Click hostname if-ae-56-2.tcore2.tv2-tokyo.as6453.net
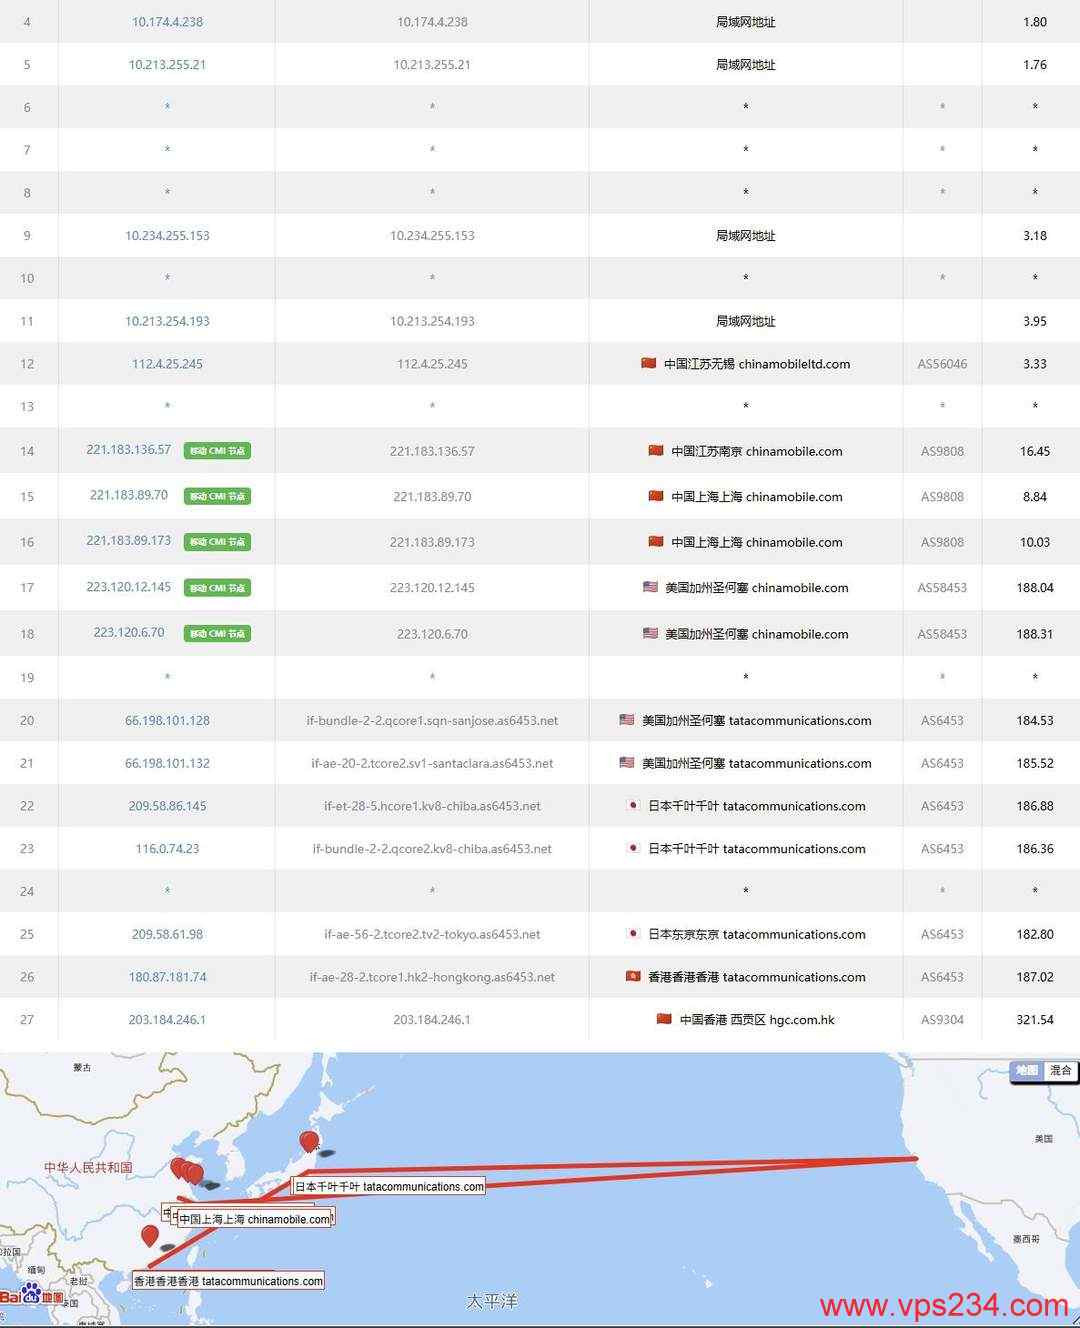Screen dimensions: 1080x1328 point(432,935)
